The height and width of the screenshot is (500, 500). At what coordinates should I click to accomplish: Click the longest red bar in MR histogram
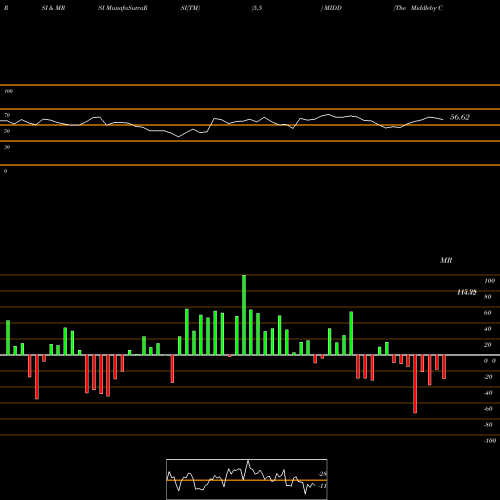[x=415, y=384]
